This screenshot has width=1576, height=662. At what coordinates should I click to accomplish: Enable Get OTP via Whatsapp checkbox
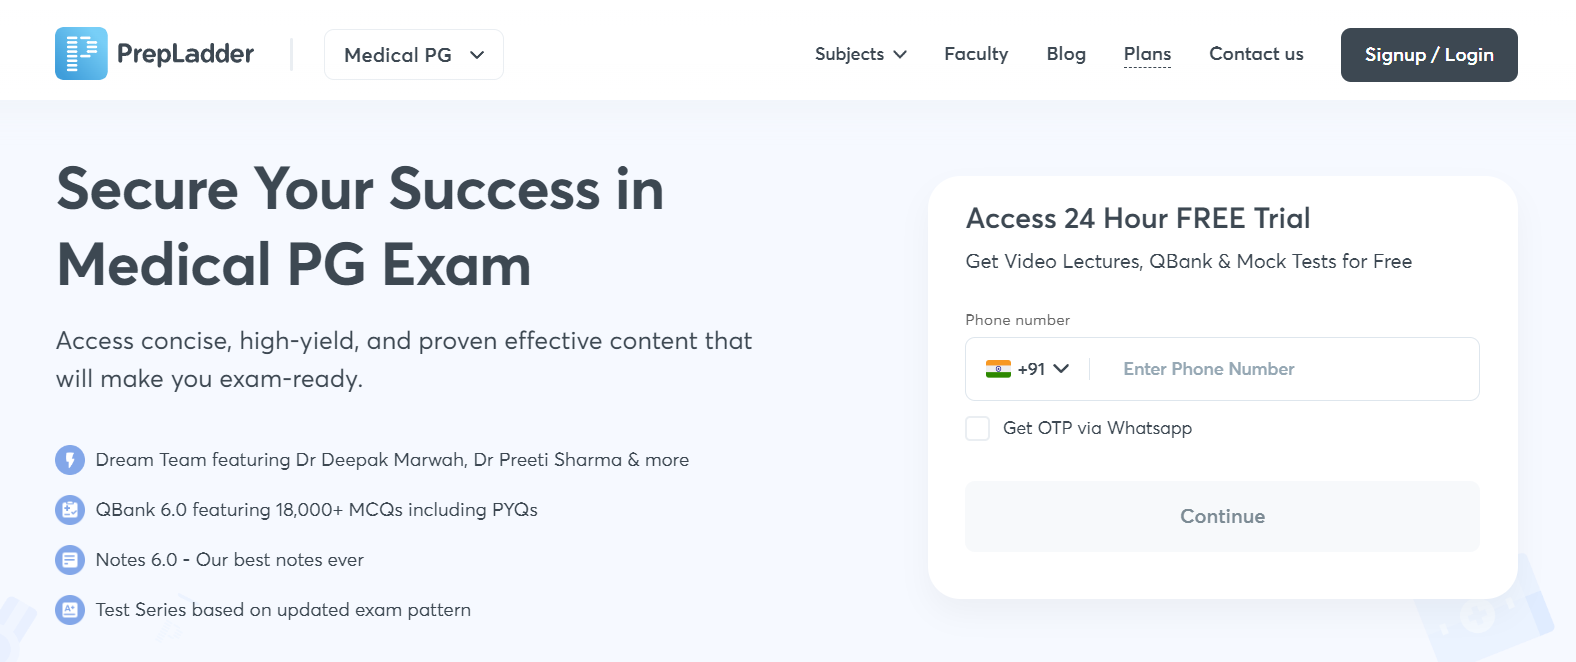(977, 428)
